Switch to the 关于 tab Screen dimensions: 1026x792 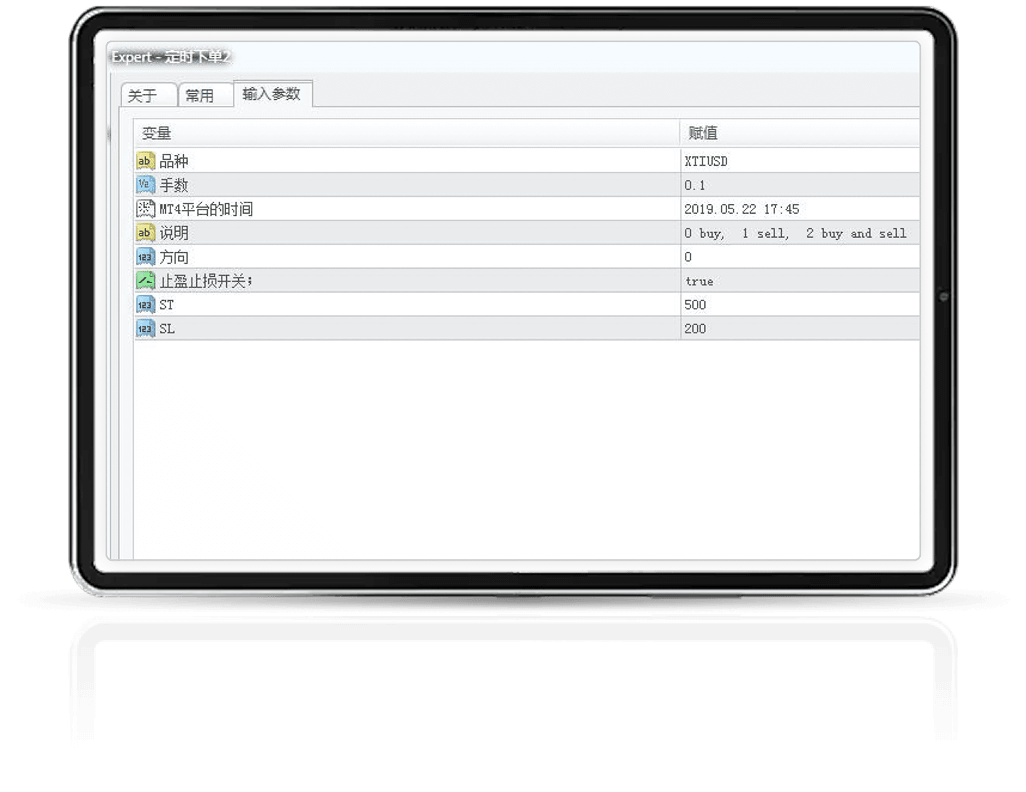pos(148,96)
